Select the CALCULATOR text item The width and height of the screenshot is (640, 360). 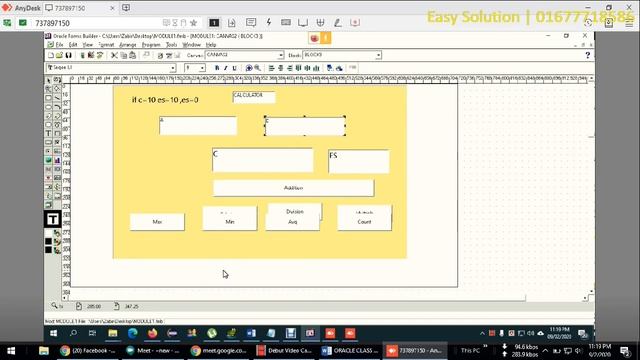(x=254, y=97)
